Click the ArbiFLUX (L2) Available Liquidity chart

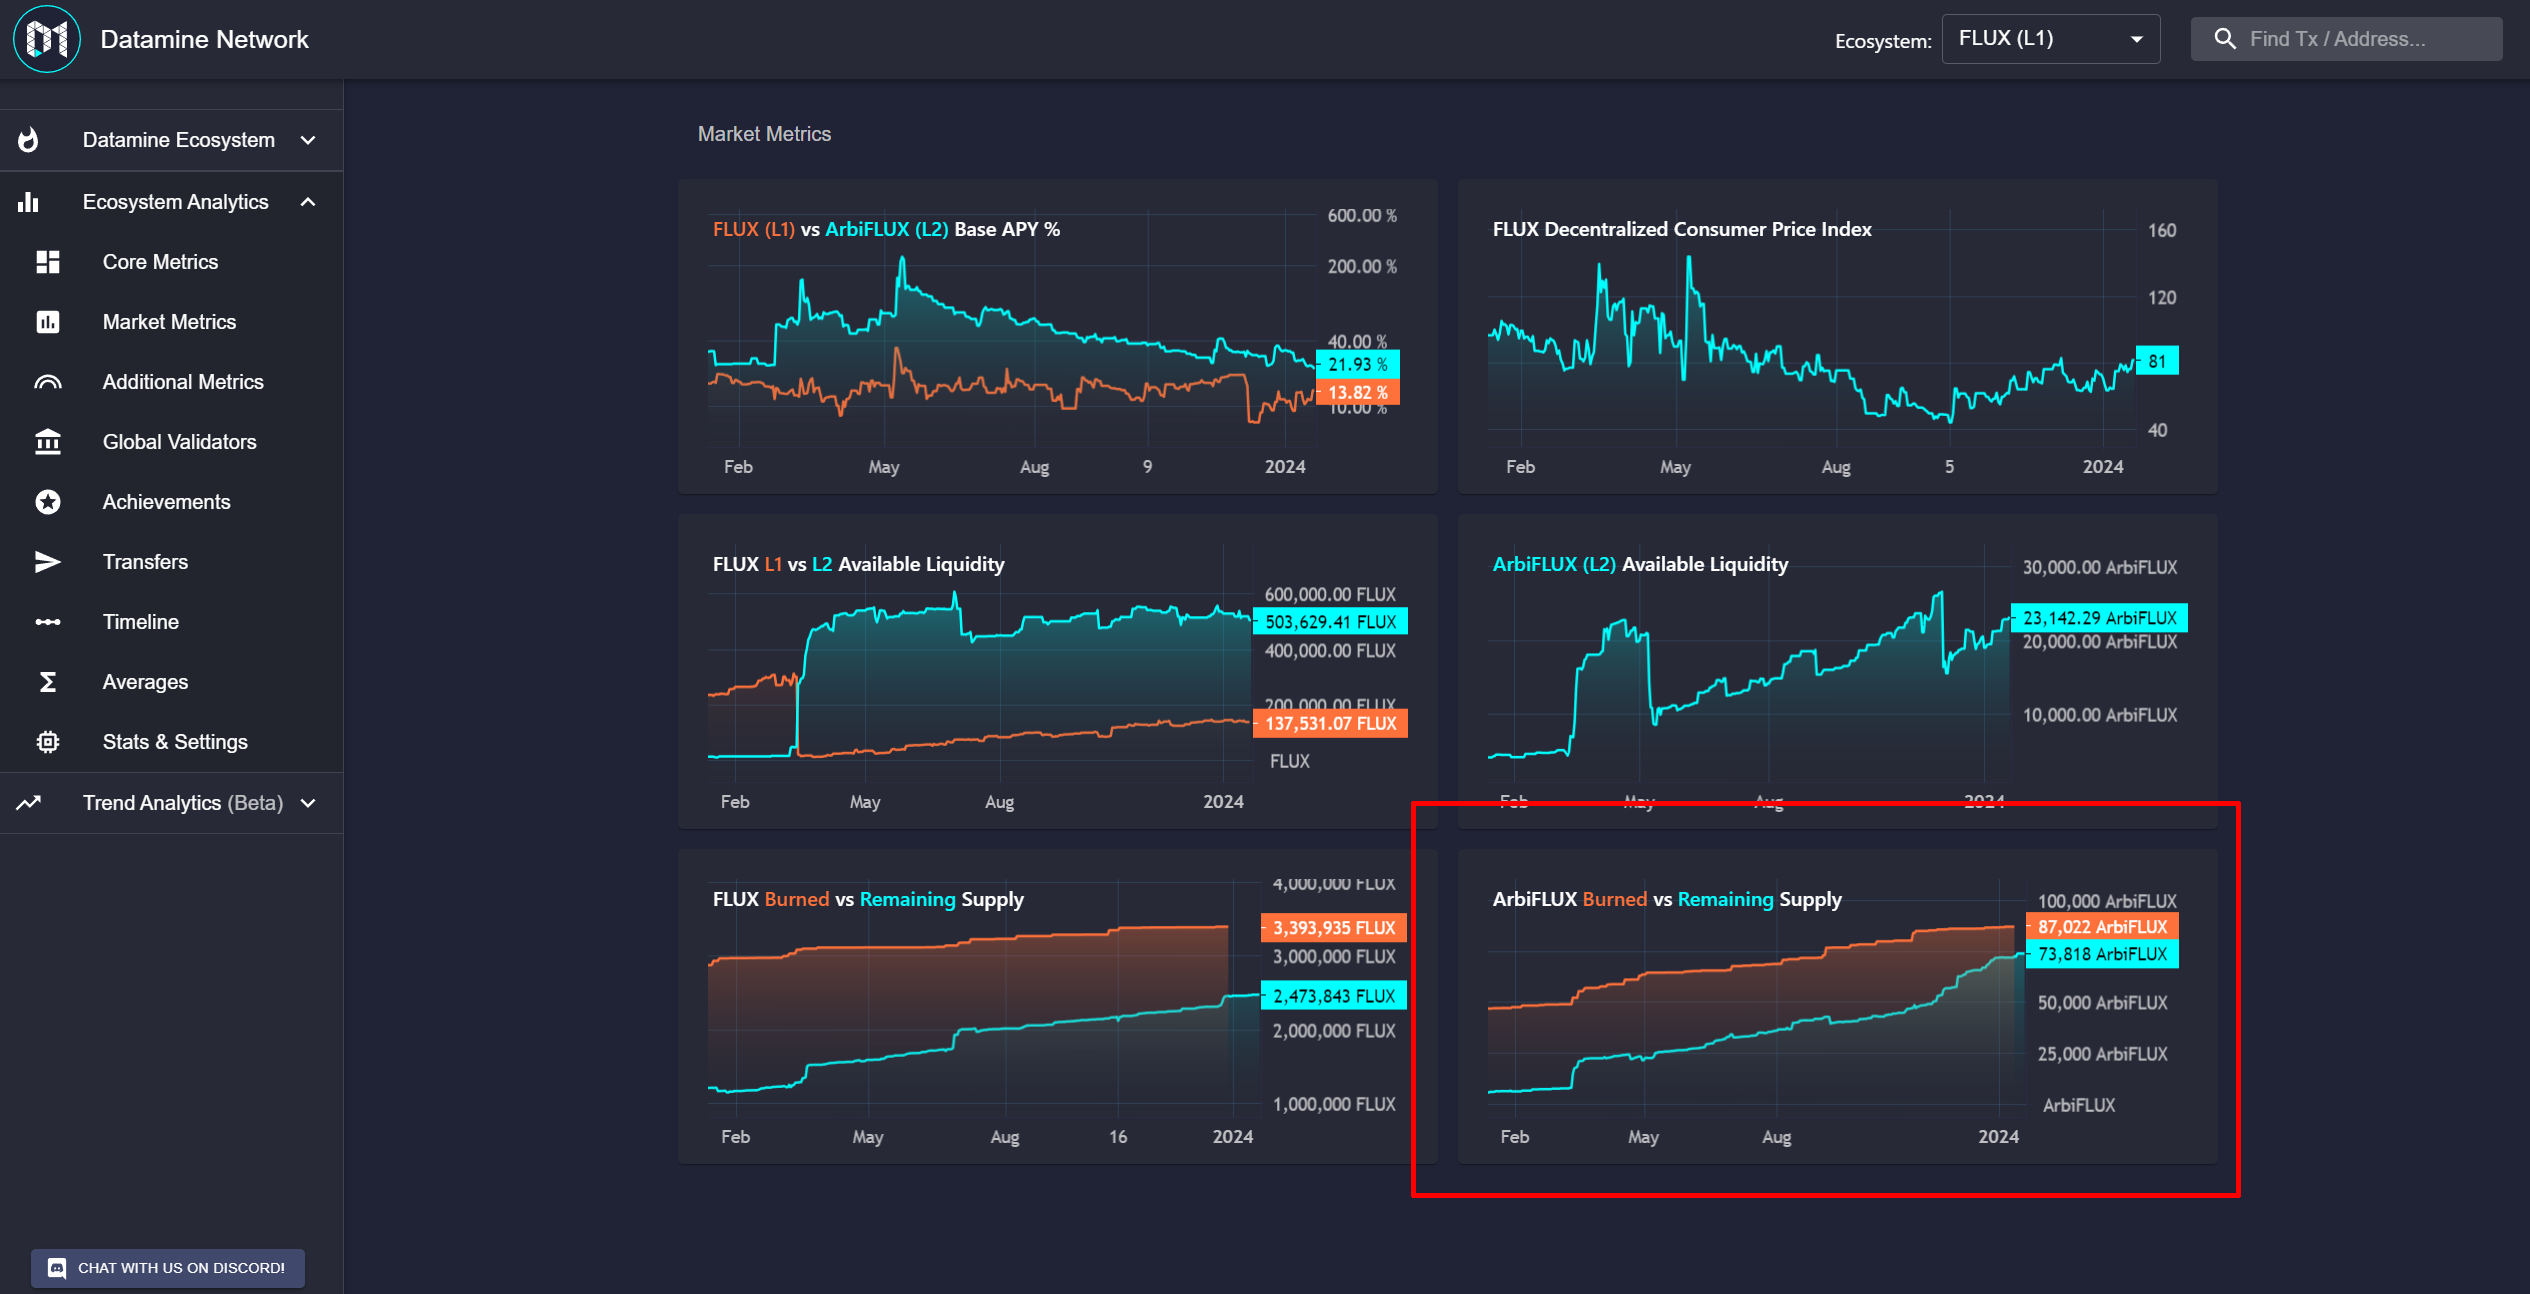coord(1837,671)
